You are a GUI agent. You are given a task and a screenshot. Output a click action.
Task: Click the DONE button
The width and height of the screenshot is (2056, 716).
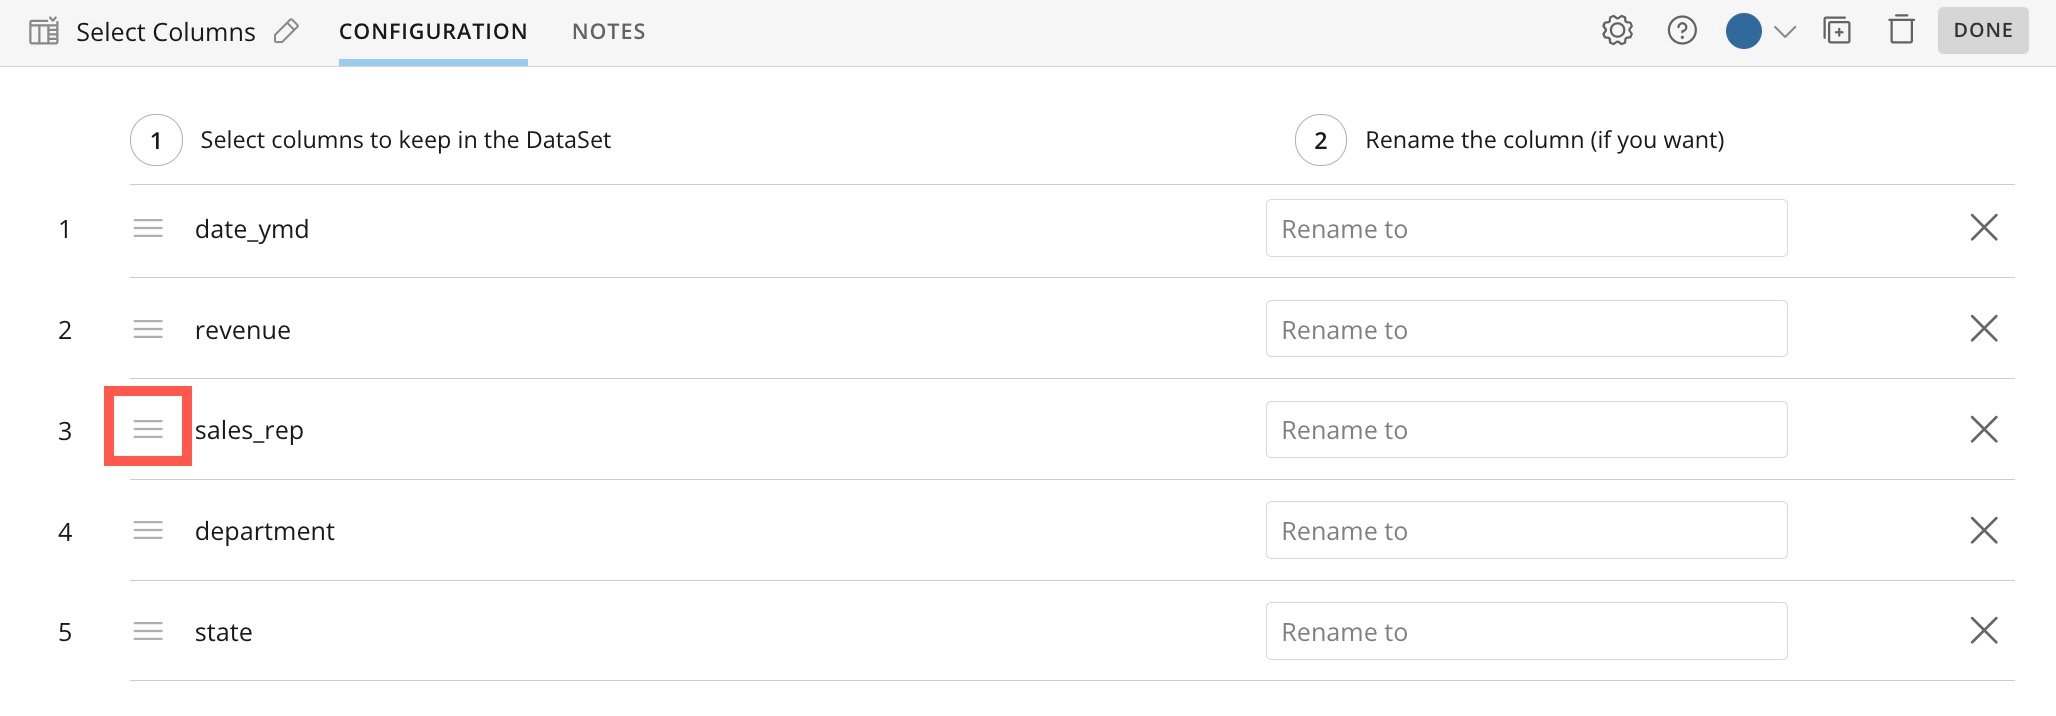[1983, 30]
